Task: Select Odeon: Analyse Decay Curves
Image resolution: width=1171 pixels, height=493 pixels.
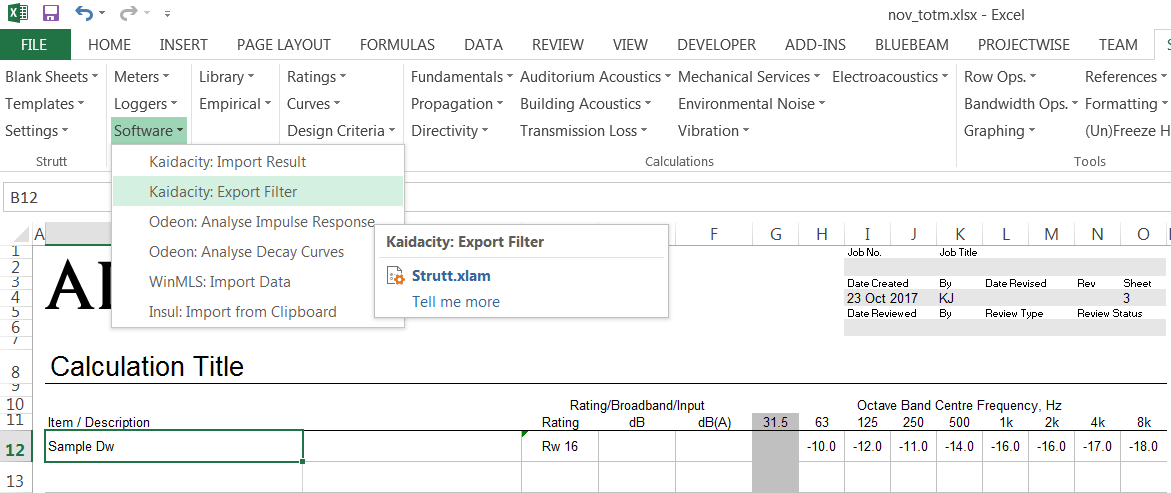Action: [258, 252]
